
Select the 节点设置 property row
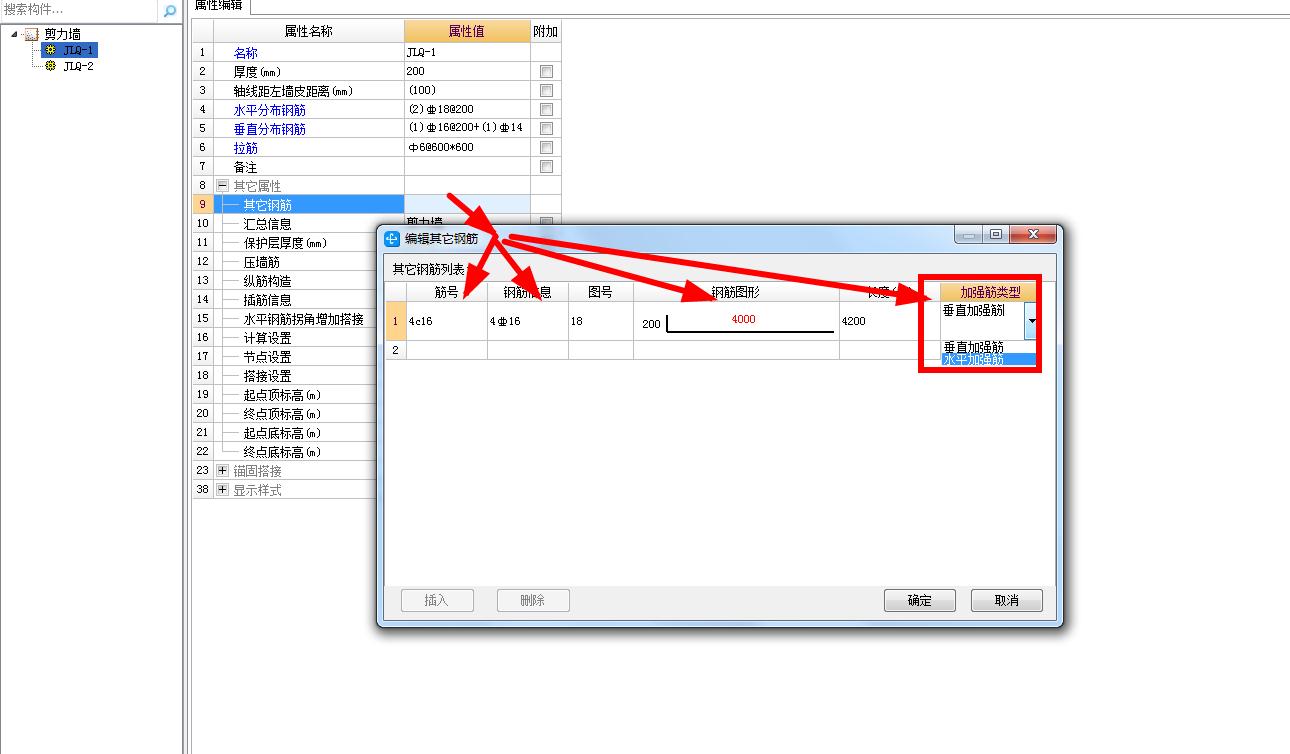[295, 356]
